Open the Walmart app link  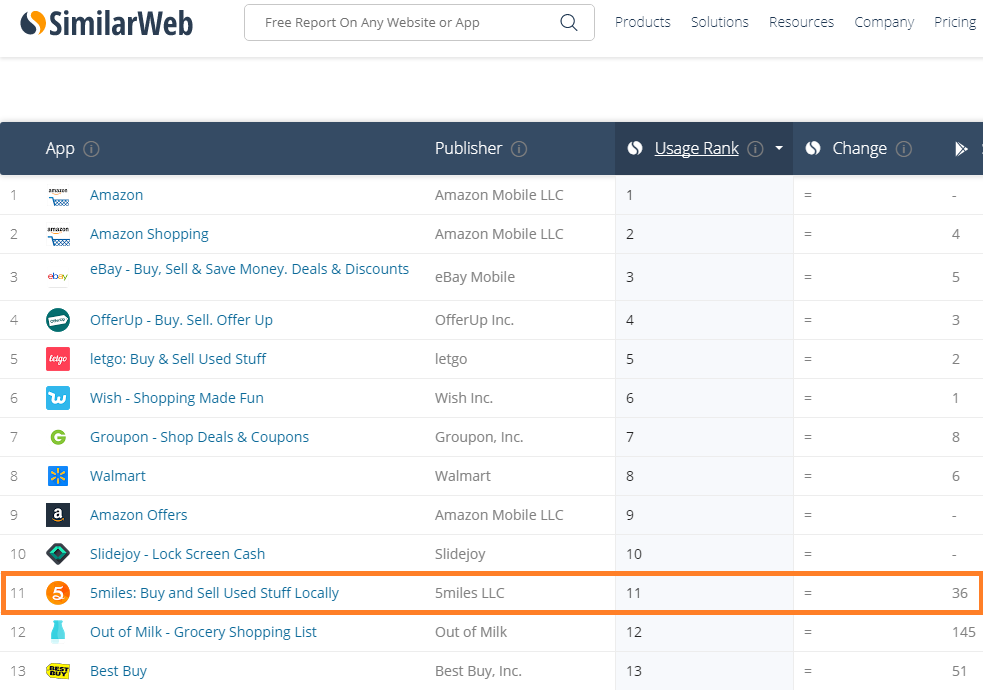point(118,476)
